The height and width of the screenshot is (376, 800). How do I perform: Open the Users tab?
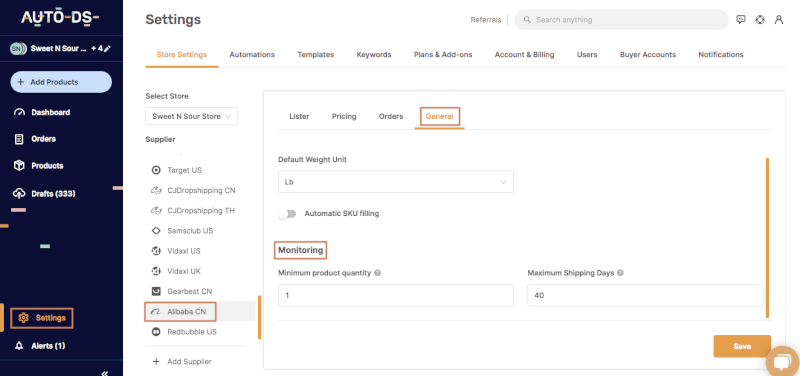(587, 55)
